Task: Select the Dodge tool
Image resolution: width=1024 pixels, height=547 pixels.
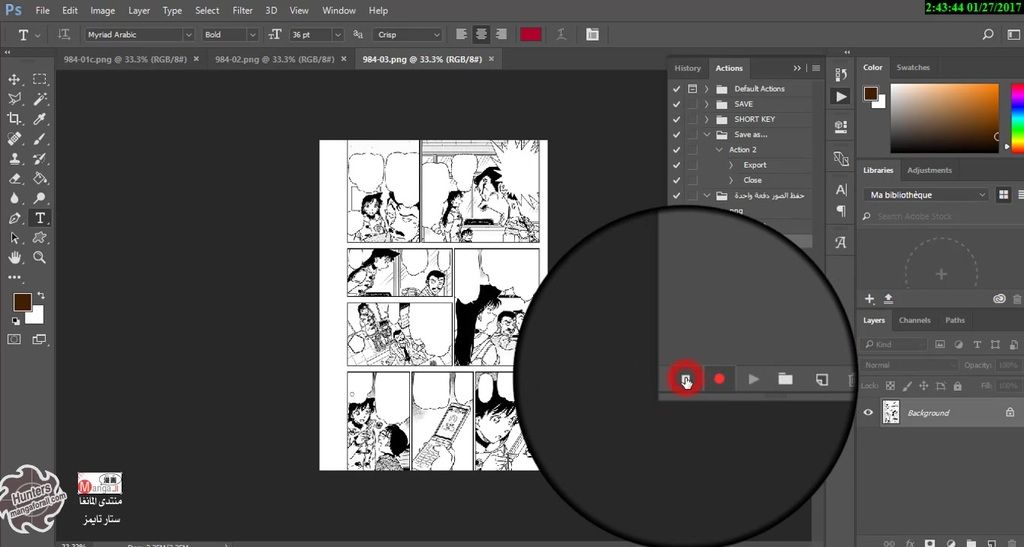Action: pos(40,198)
